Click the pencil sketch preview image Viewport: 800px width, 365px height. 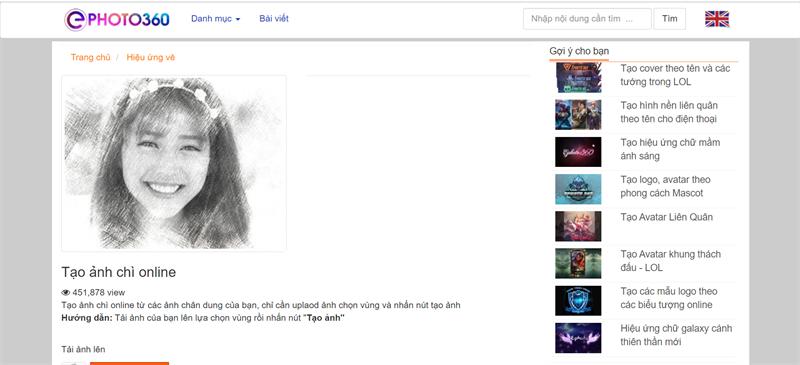pyautogui.click(x=173, y=163)
